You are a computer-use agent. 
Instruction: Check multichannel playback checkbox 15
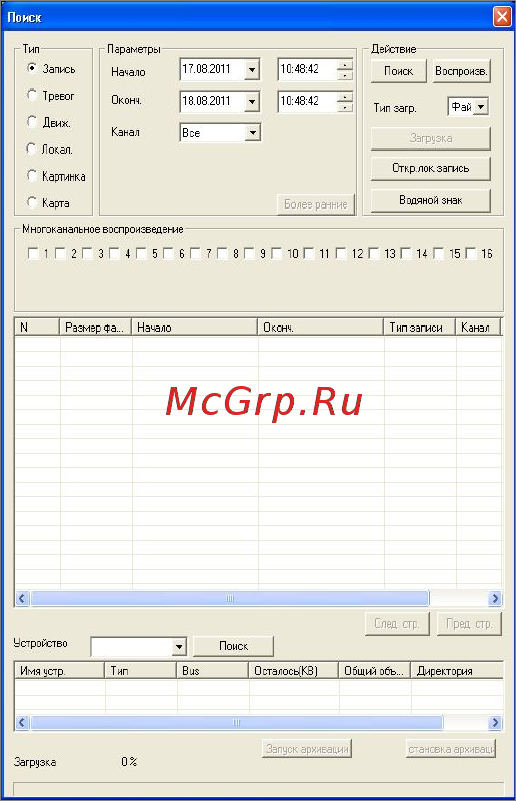438,253
